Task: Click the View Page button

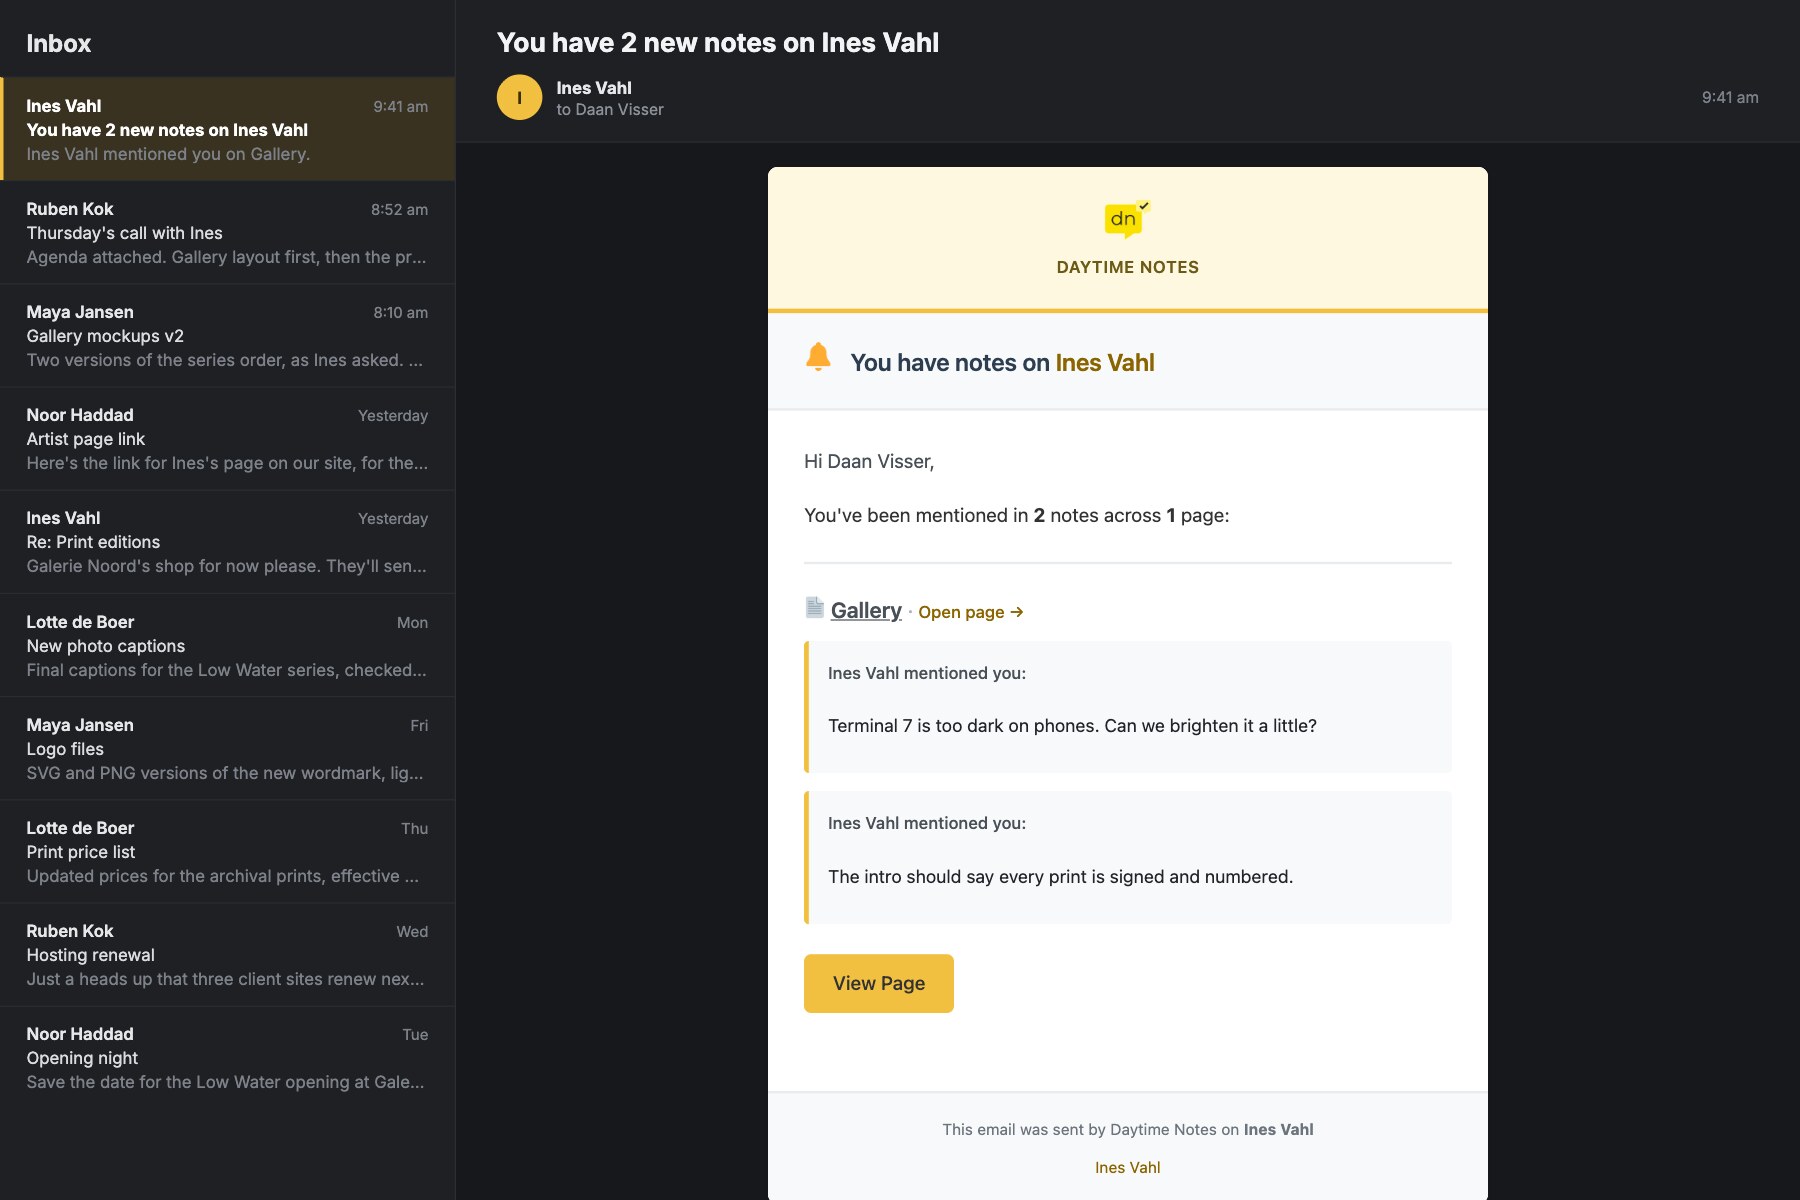Action: [879, 983]
